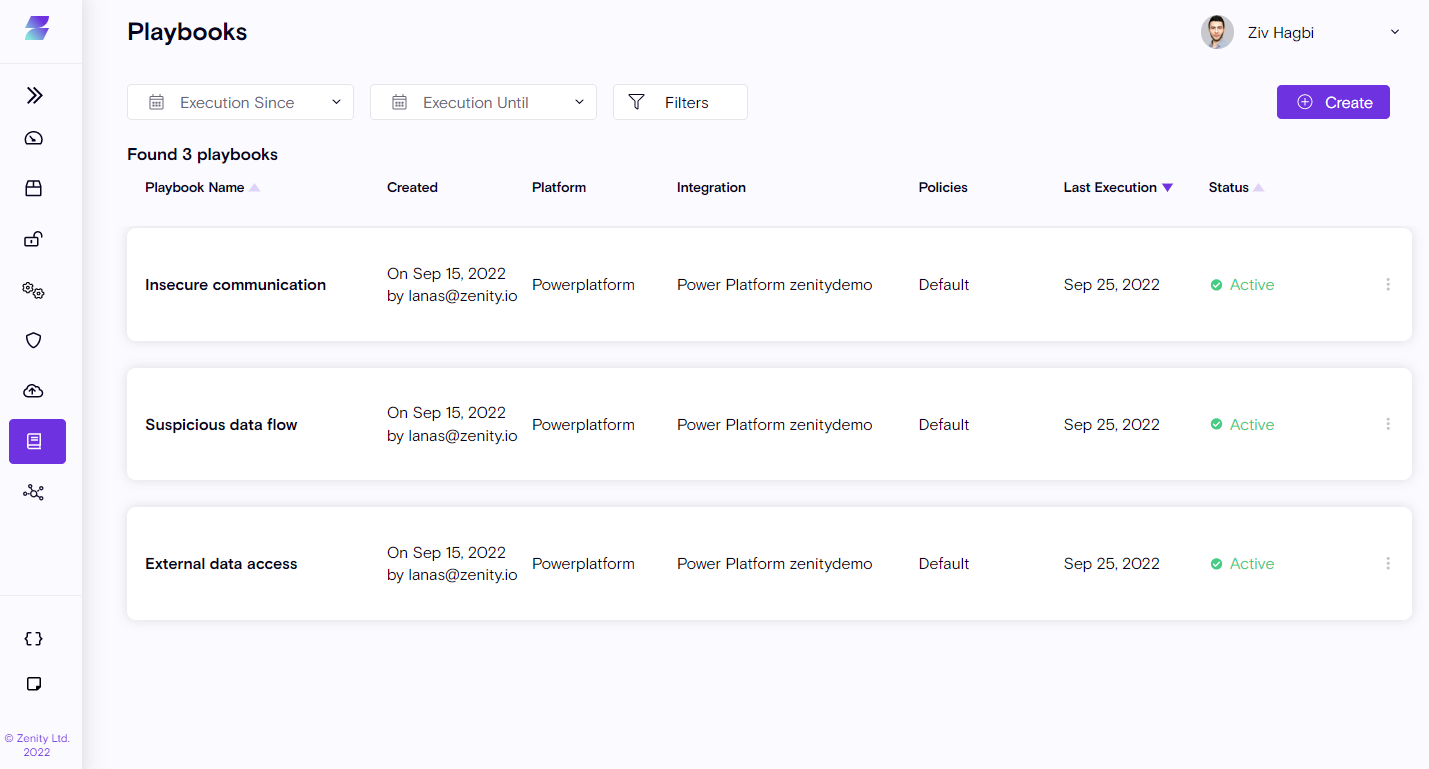Open the dashboard gauge icon in sidebar

coord(34,138)
